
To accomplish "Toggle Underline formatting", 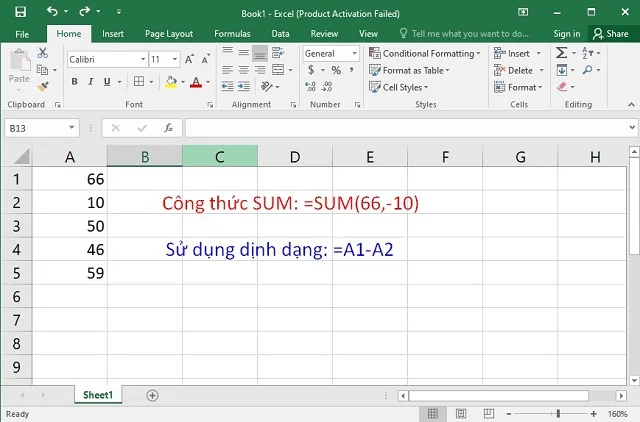I will [x=107, y=82].
